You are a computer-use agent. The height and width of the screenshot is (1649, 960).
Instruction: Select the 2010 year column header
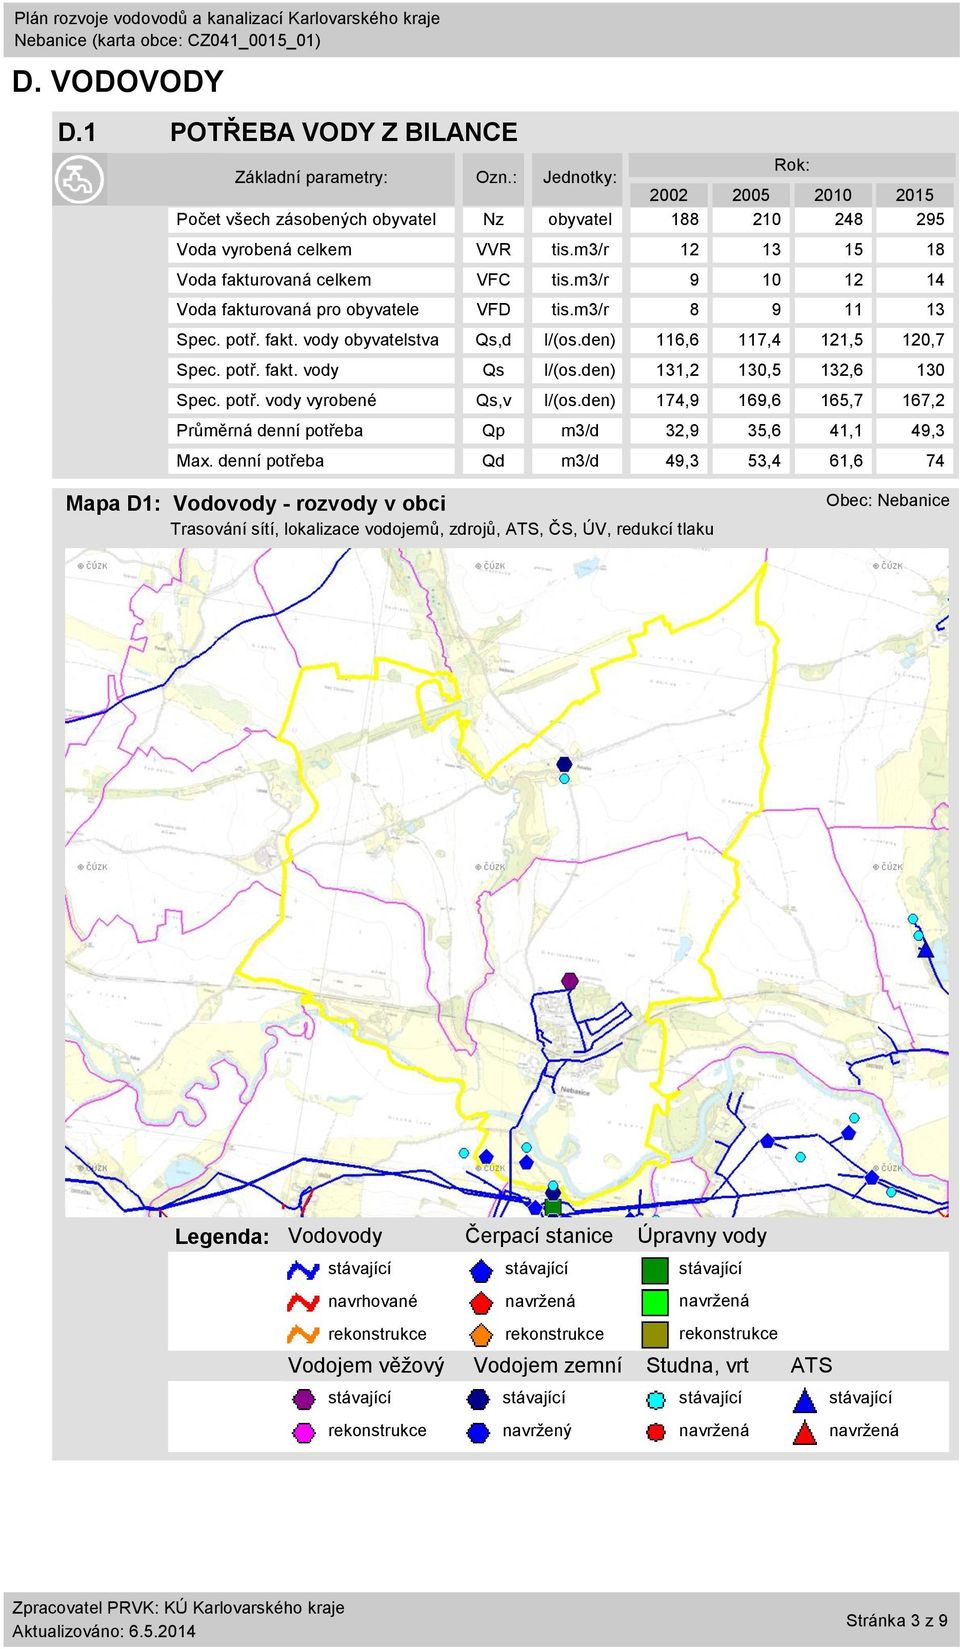coord(833,195)
